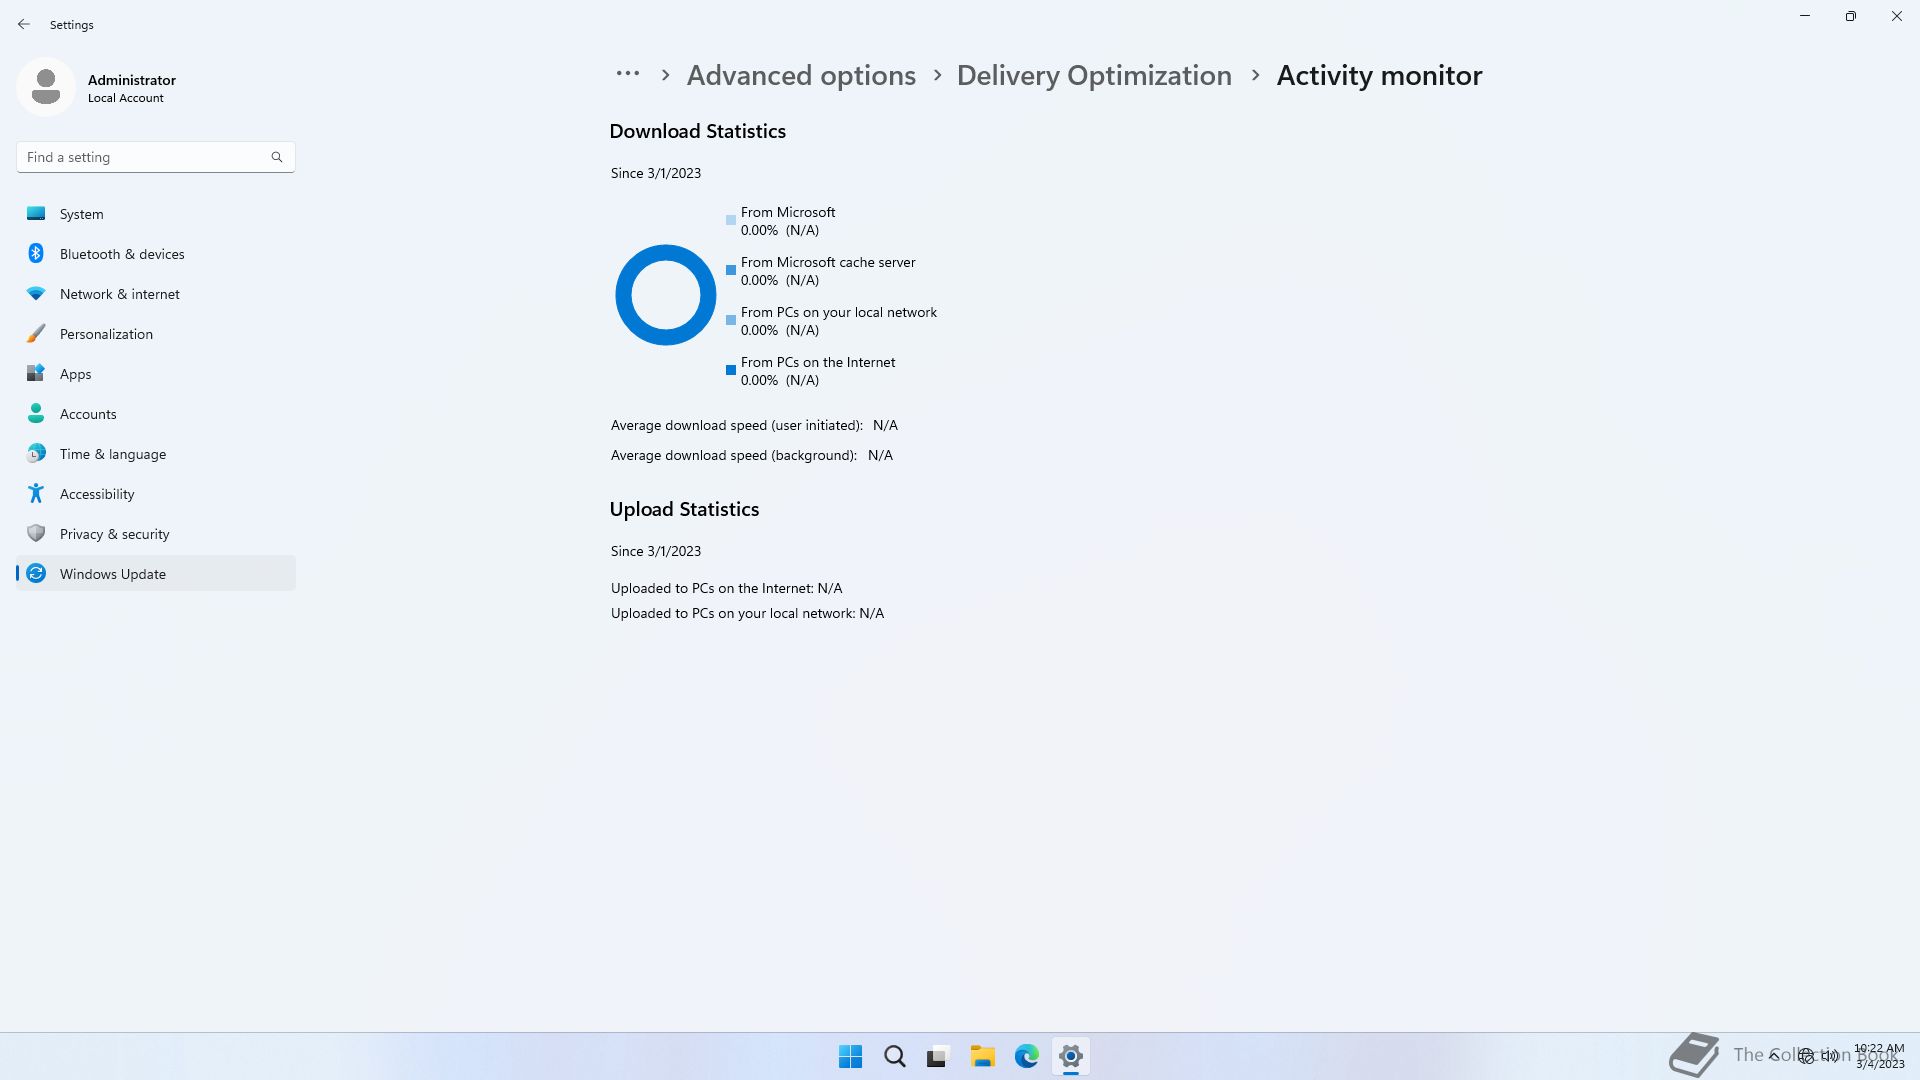Launch Microsoft Edge from taskbar
The height and width of the screenshot is (1080, 1920).
pyautogui.click(x=1026, y=1056)
